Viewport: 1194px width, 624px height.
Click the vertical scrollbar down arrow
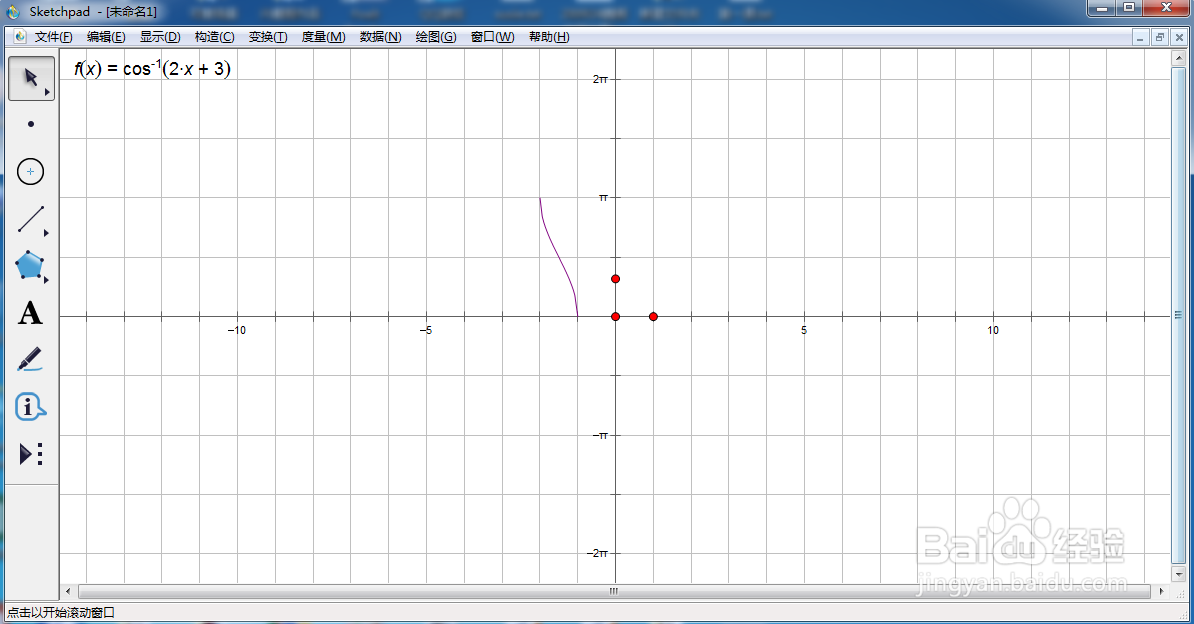pos(1179,574)
